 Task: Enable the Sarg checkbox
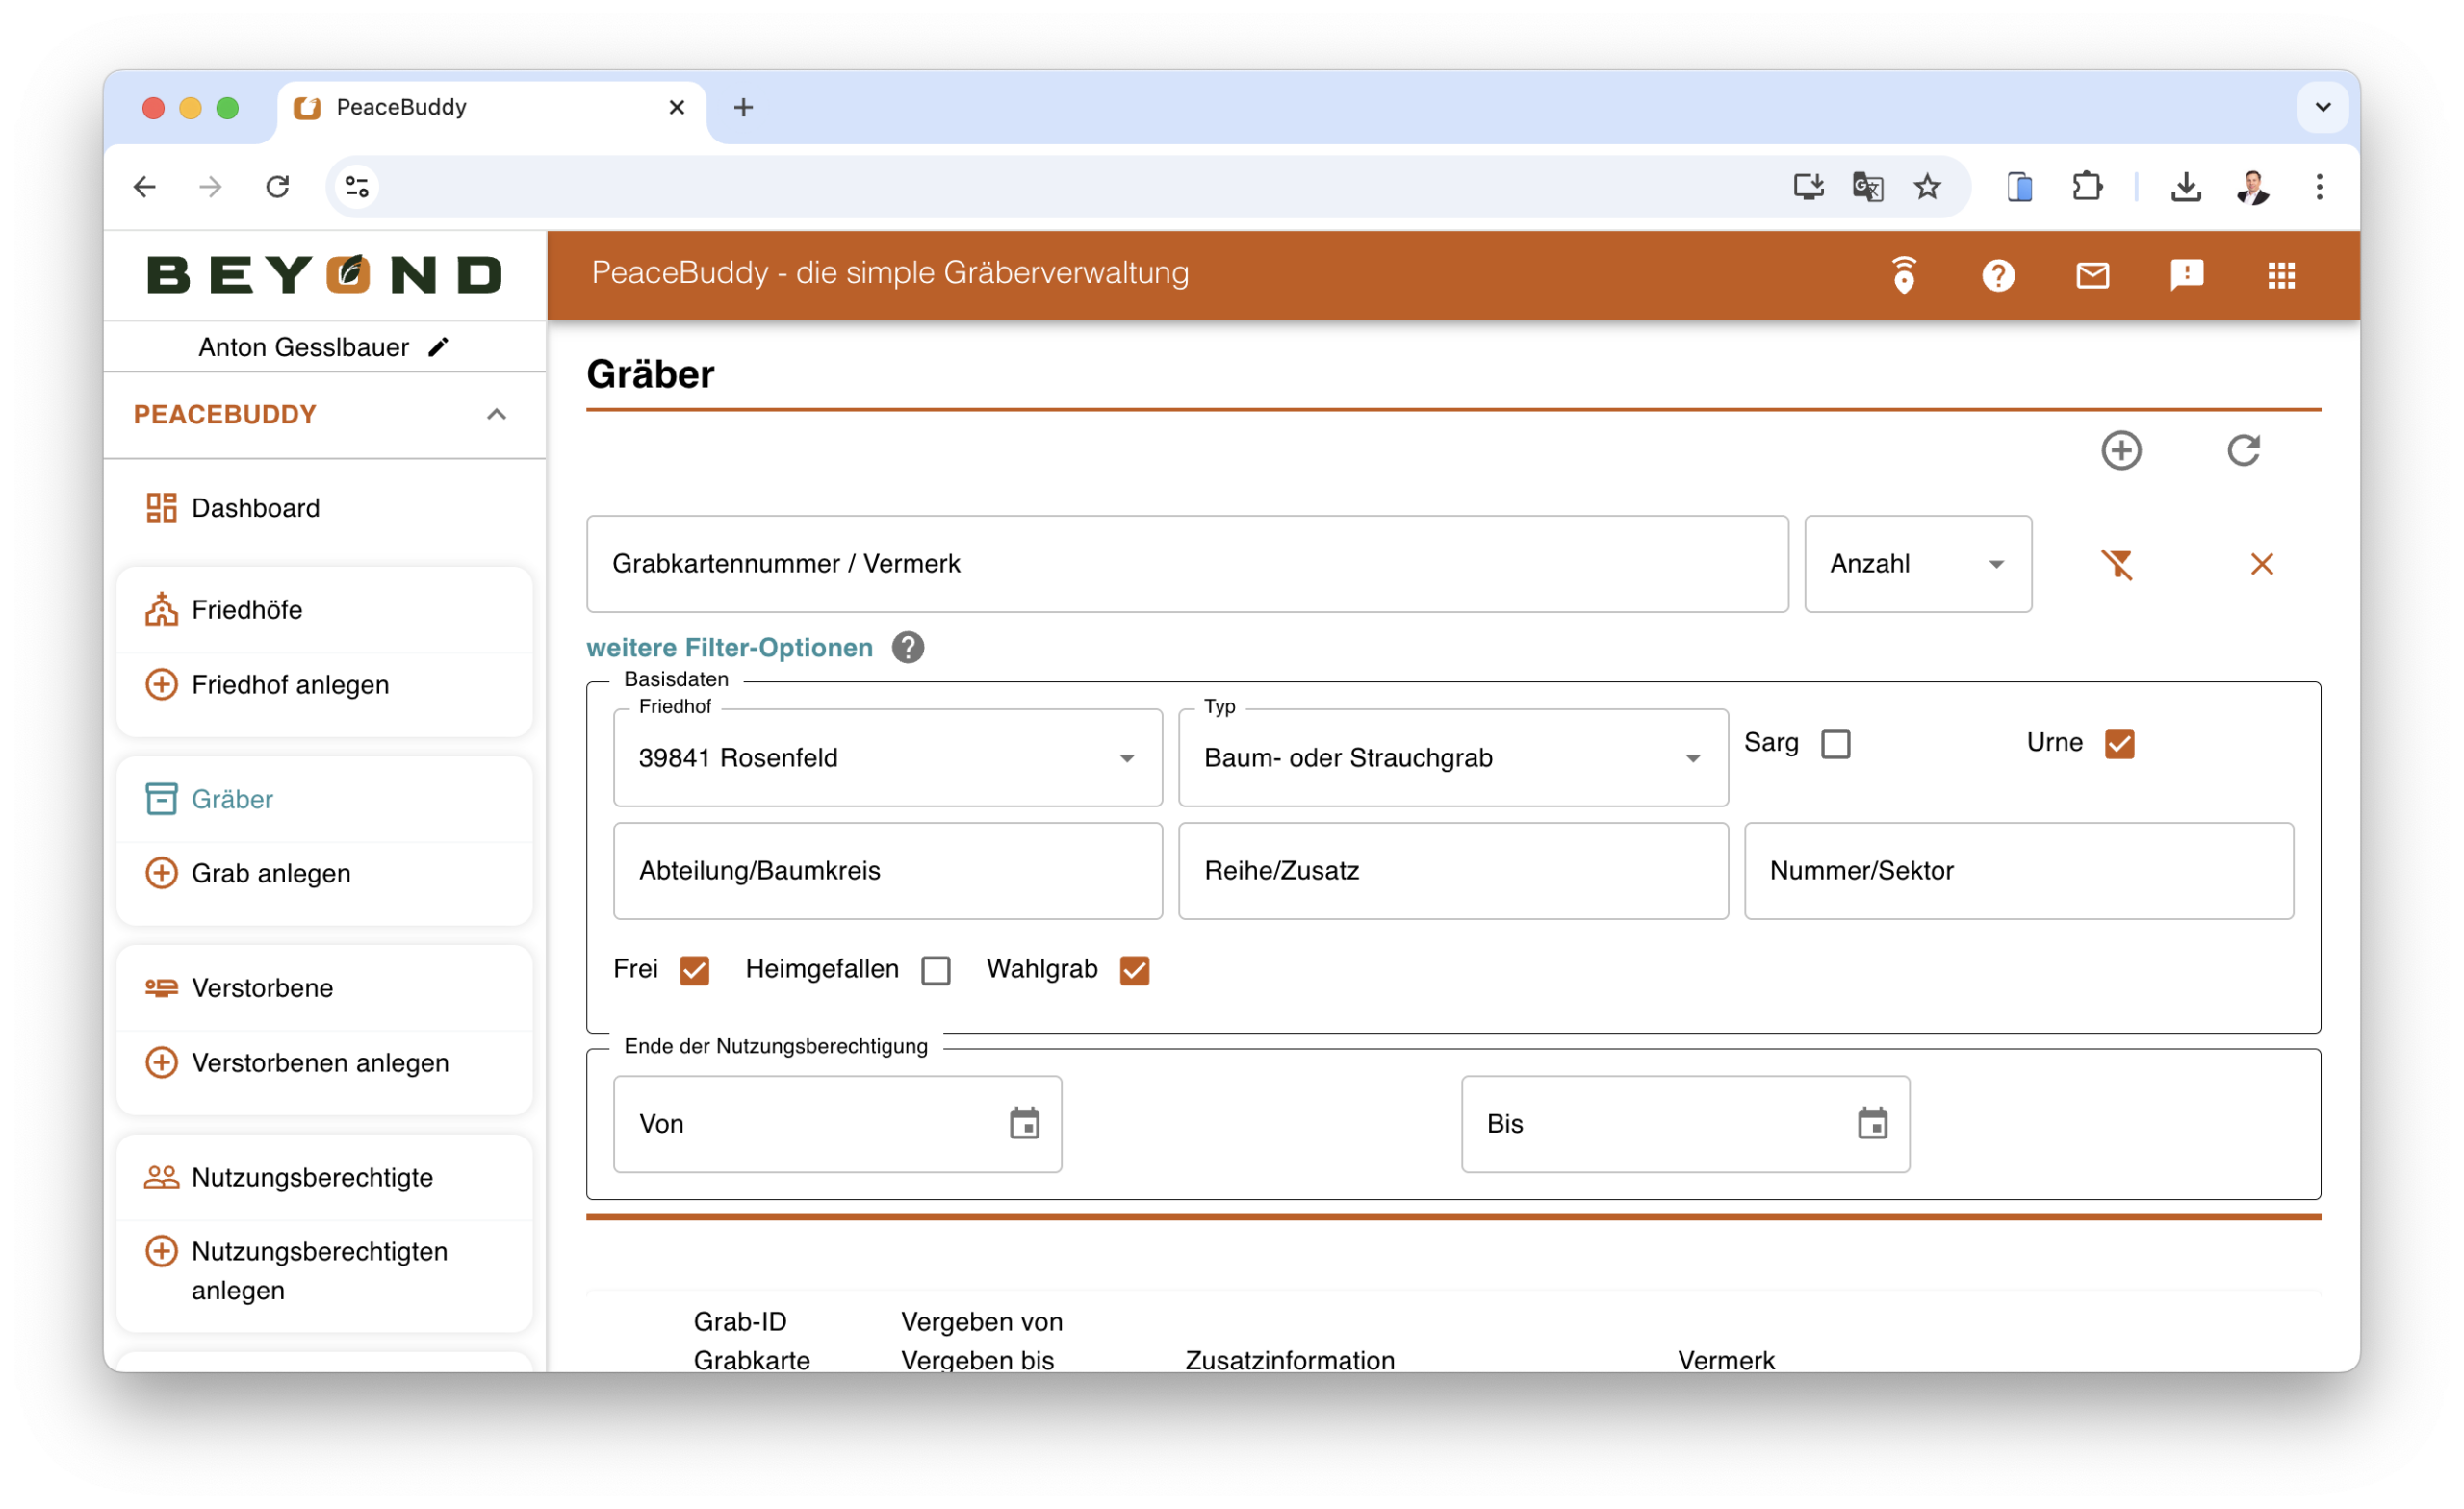coord(1835,744)
